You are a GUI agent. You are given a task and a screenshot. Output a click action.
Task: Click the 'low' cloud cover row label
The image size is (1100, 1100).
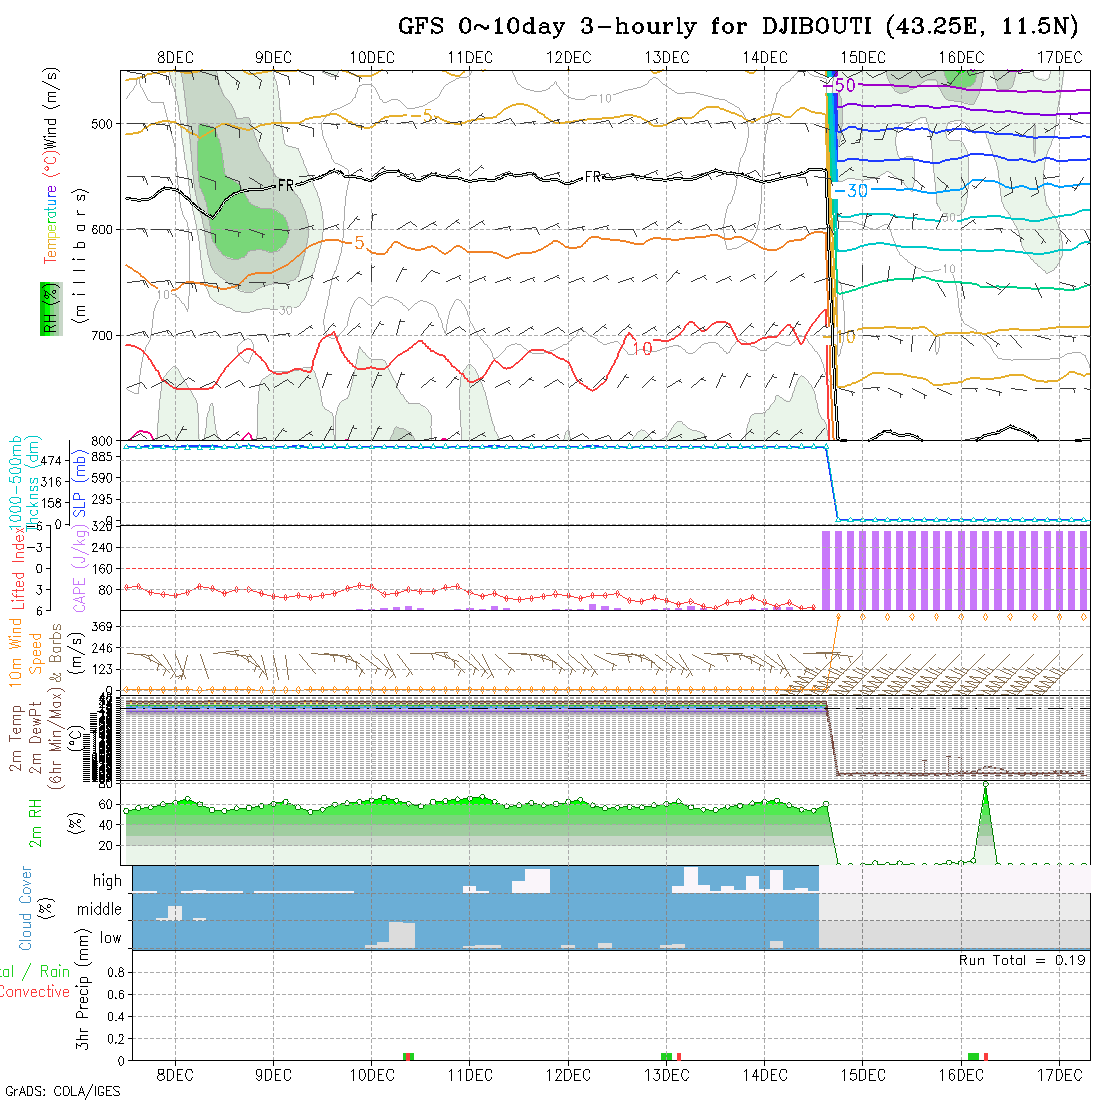110,938
